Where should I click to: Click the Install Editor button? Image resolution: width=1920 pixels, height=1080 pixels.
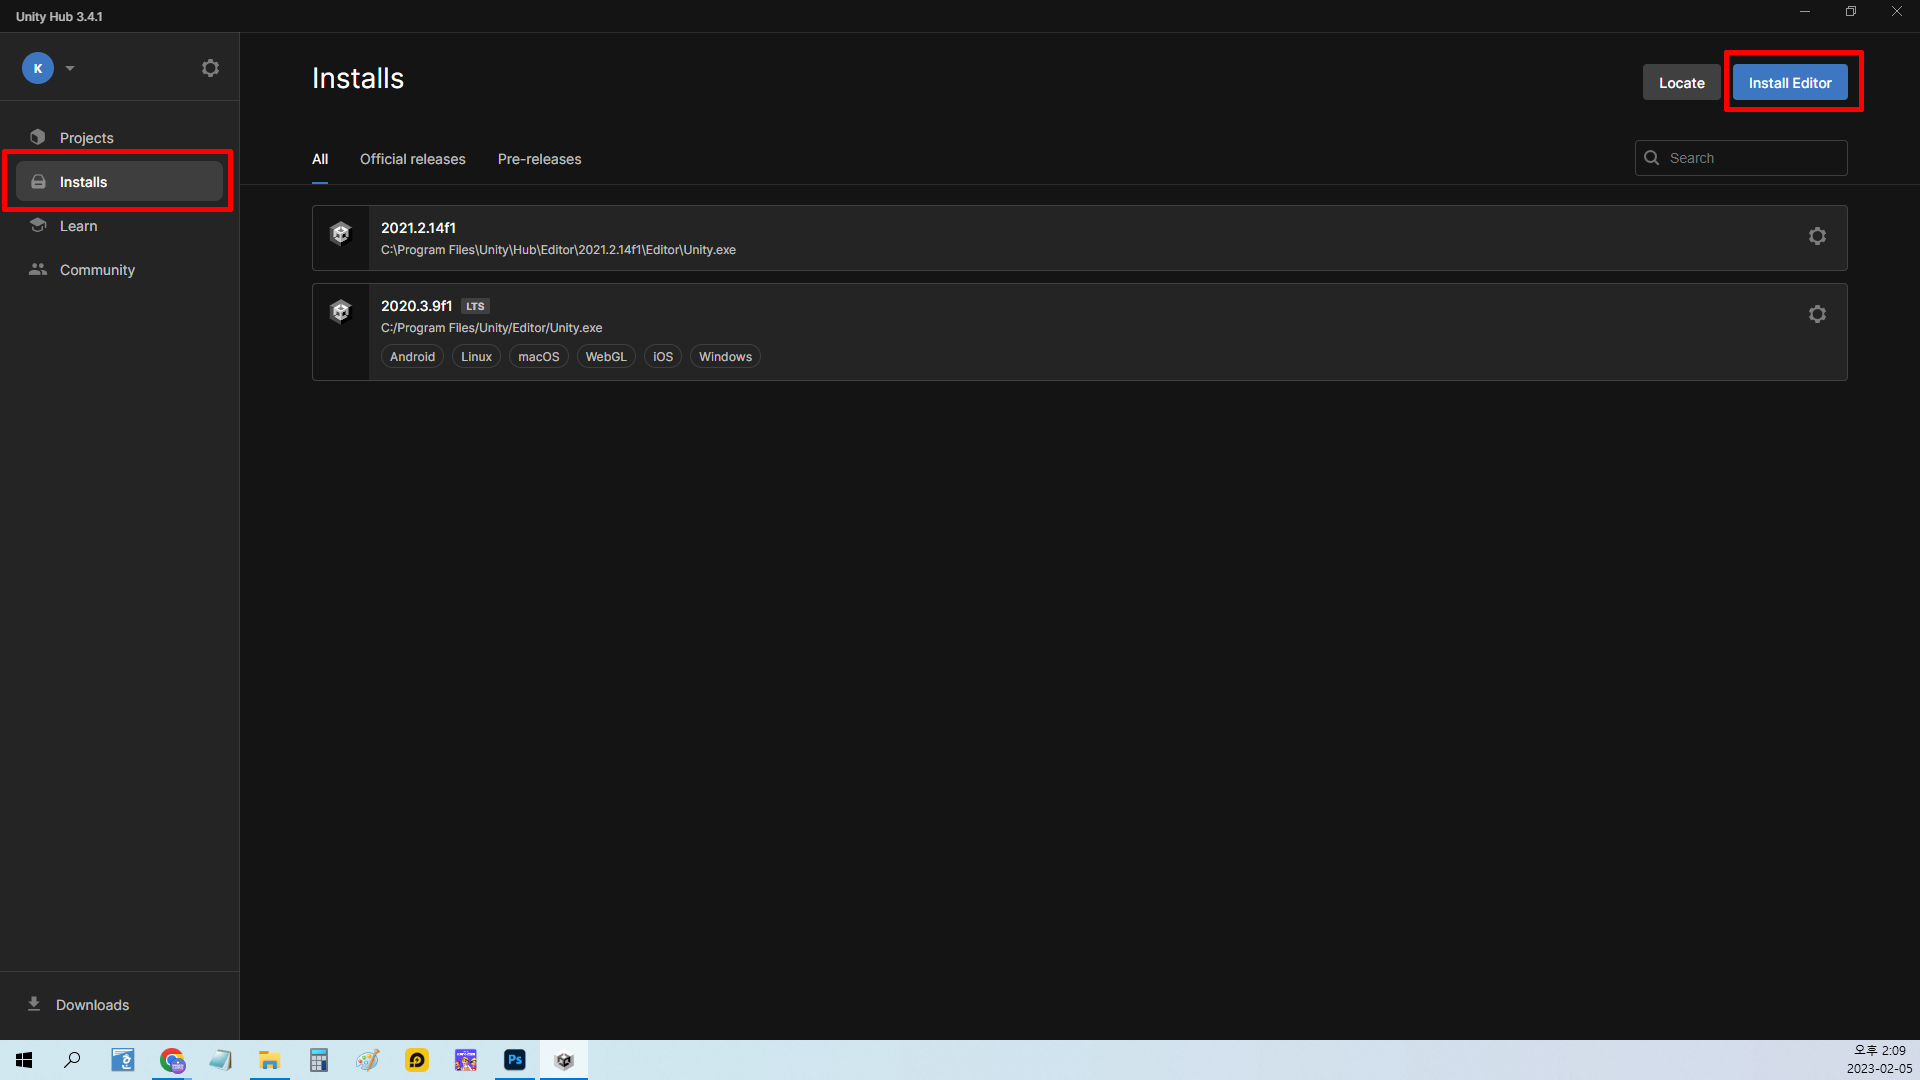tap(1789, 83)
